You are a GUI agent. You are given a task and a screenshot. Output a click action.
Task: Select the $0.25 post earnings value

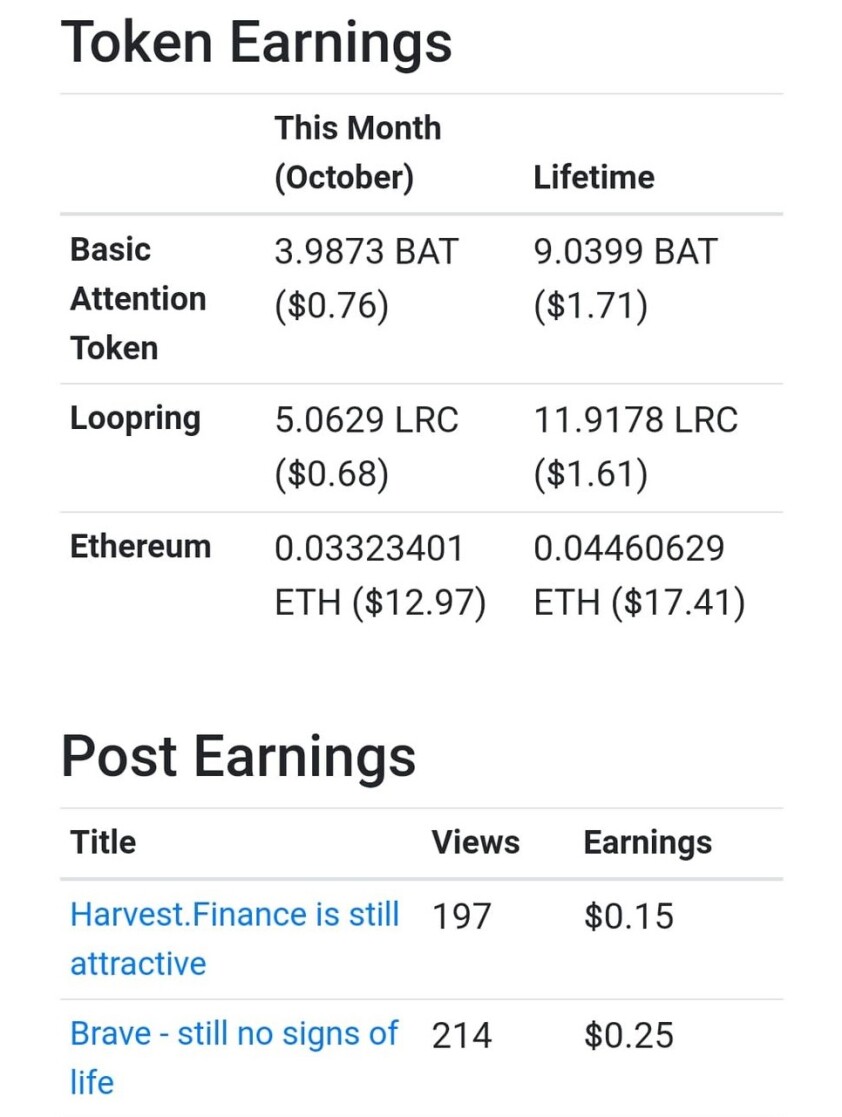coord(628,1035)
